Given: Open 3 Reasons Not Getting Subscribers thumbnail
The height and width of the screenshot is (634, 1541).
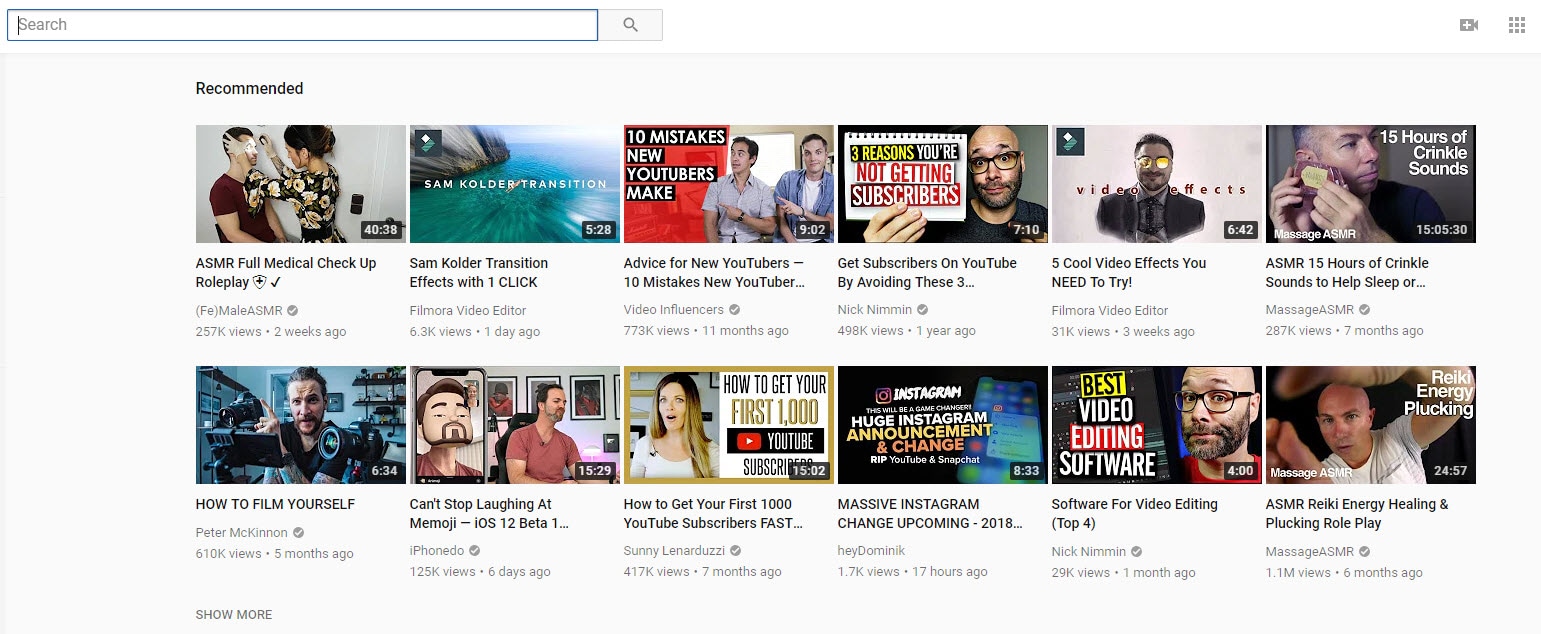Looking at the screenshot, I should click(x=943, y=184).
